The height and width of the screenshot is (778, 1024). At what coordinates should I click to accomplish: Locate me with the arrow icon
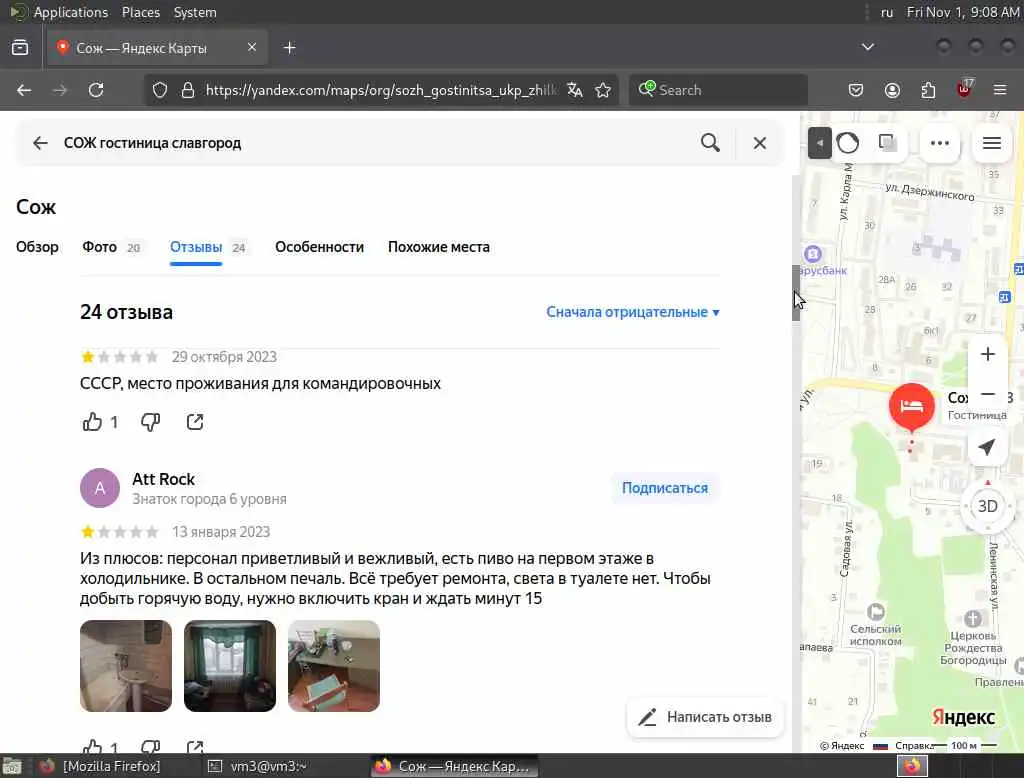tap(987, 447)
